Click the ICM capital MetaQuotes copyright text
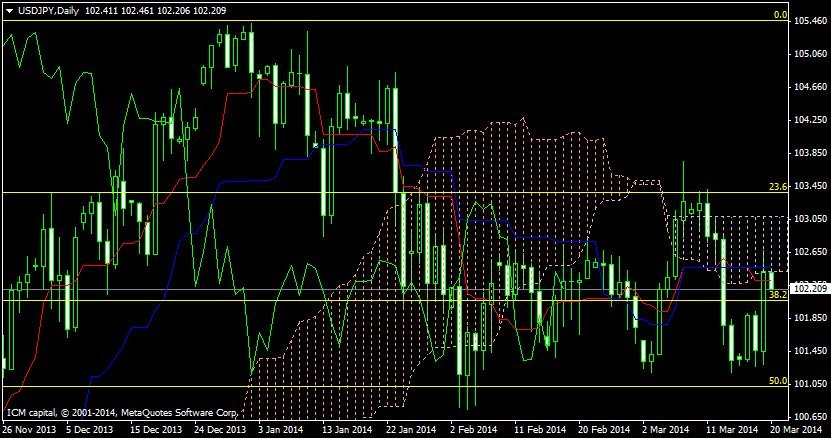Screen dimensions: 831x438 point(122,413)
